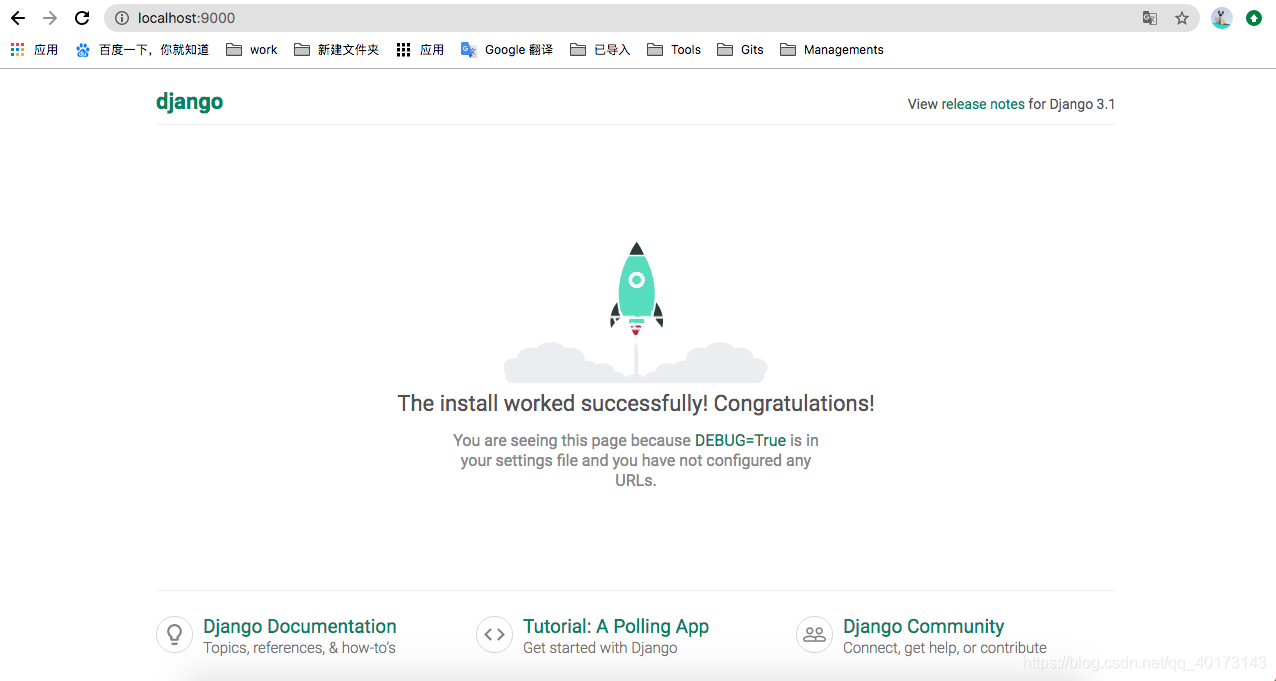Open the work bookmarks folder

click(252, 49)
